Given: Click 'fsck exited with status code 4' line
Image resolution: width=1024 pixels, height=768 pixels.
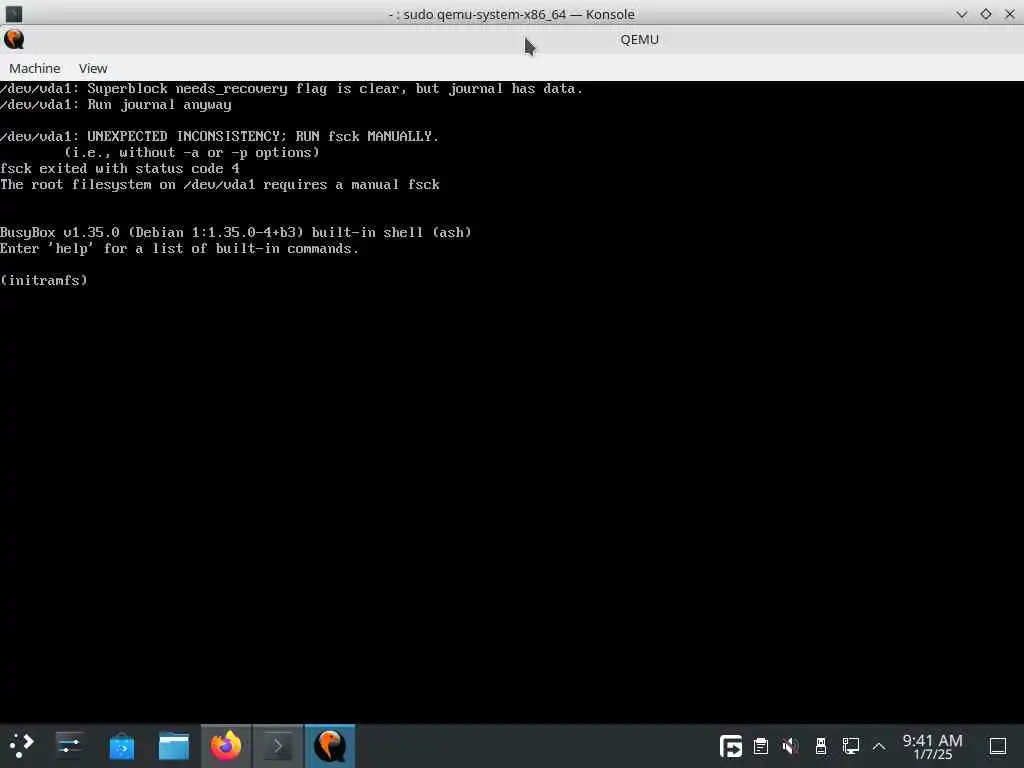Looking at the screenshot, I should (120, 168).
